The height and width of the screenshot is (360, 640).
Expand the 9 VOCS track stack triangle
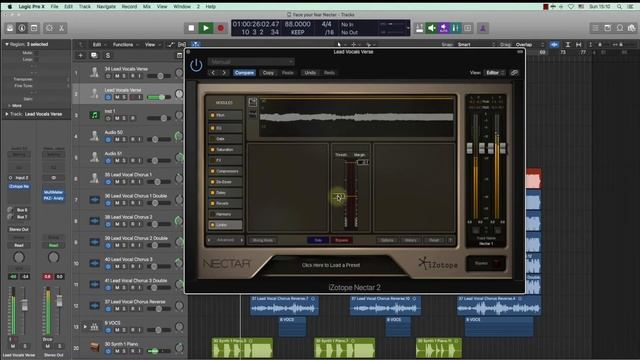[85, 327]
